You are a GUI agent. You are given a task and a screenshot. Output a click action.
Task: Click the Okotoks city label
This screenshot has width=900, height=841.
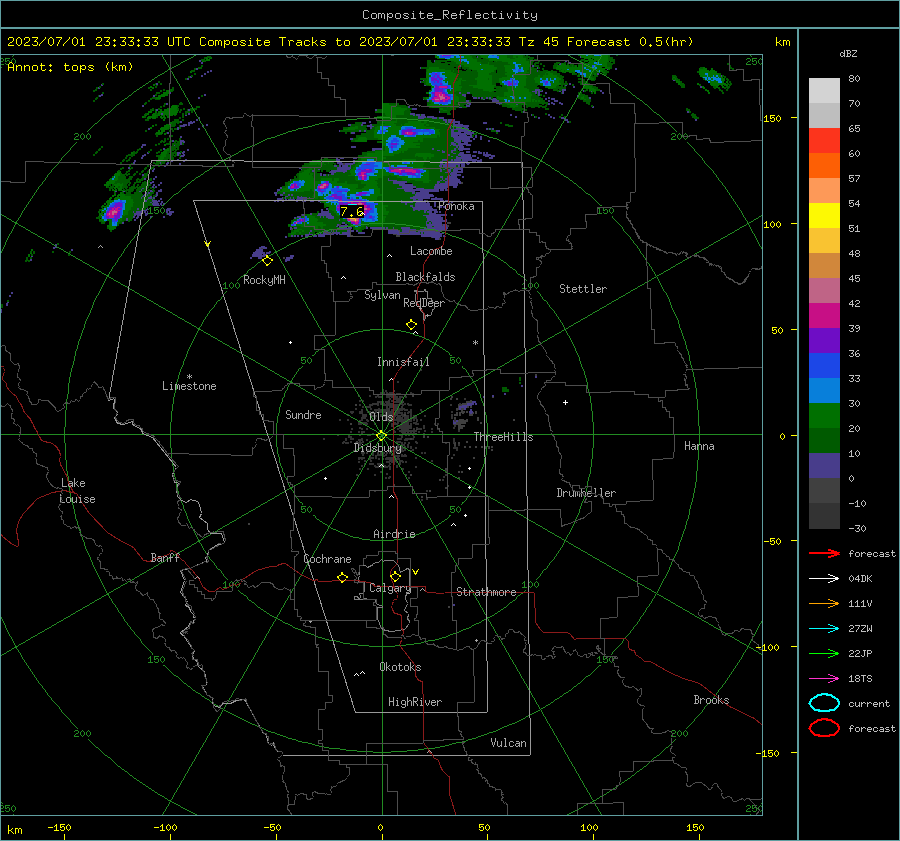(x=400, y=667)
